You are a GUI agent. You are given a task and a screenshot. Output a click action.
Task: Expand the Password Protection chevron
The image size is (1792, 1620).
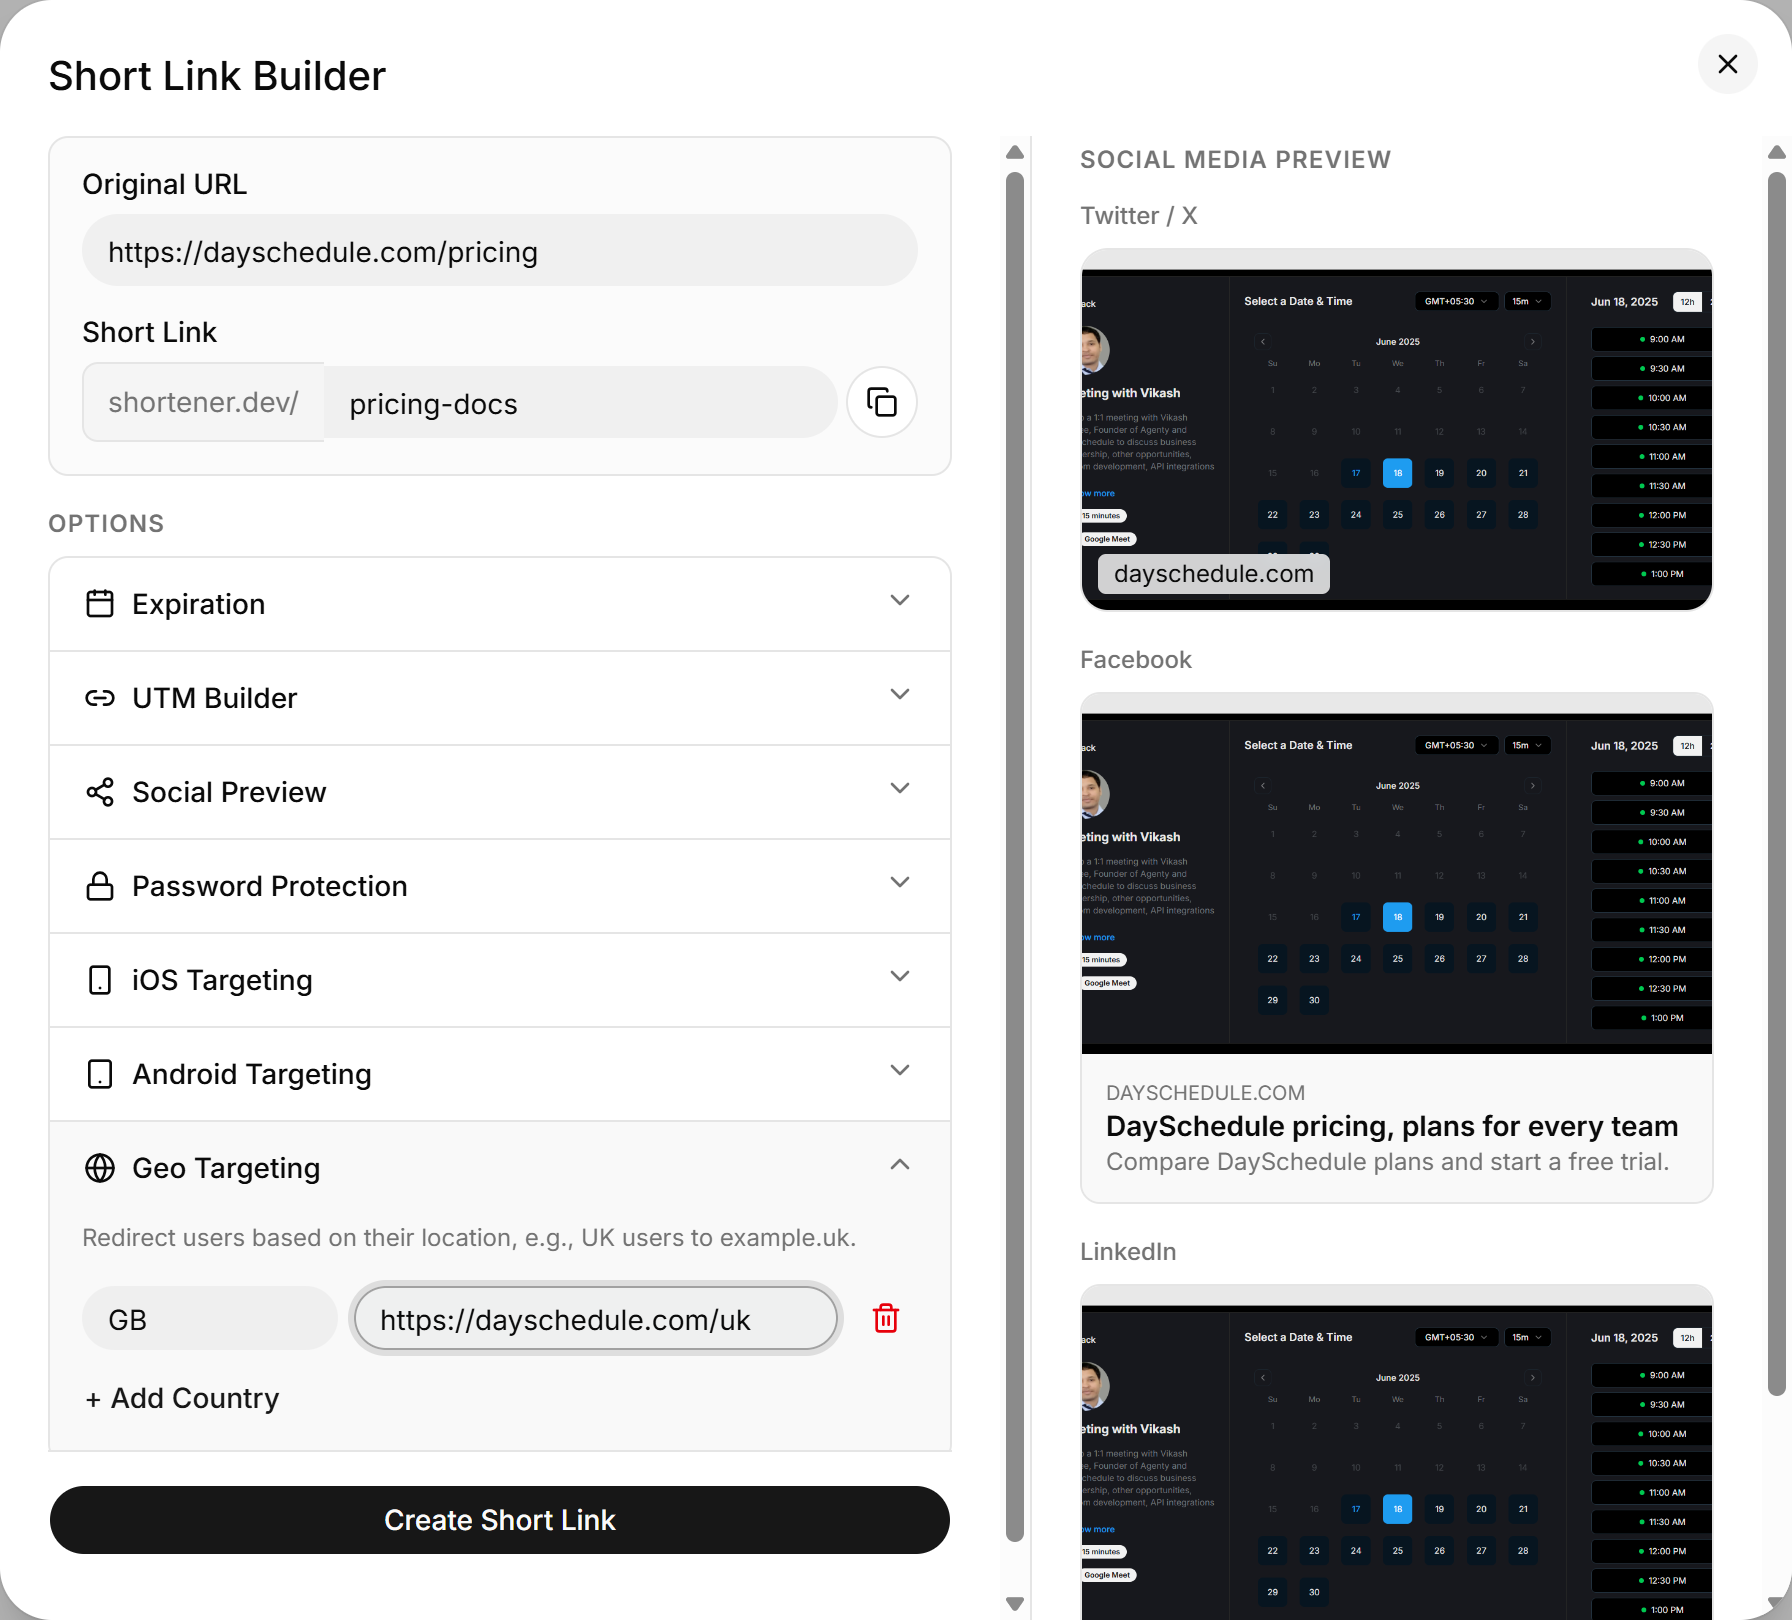click(900, 882)
